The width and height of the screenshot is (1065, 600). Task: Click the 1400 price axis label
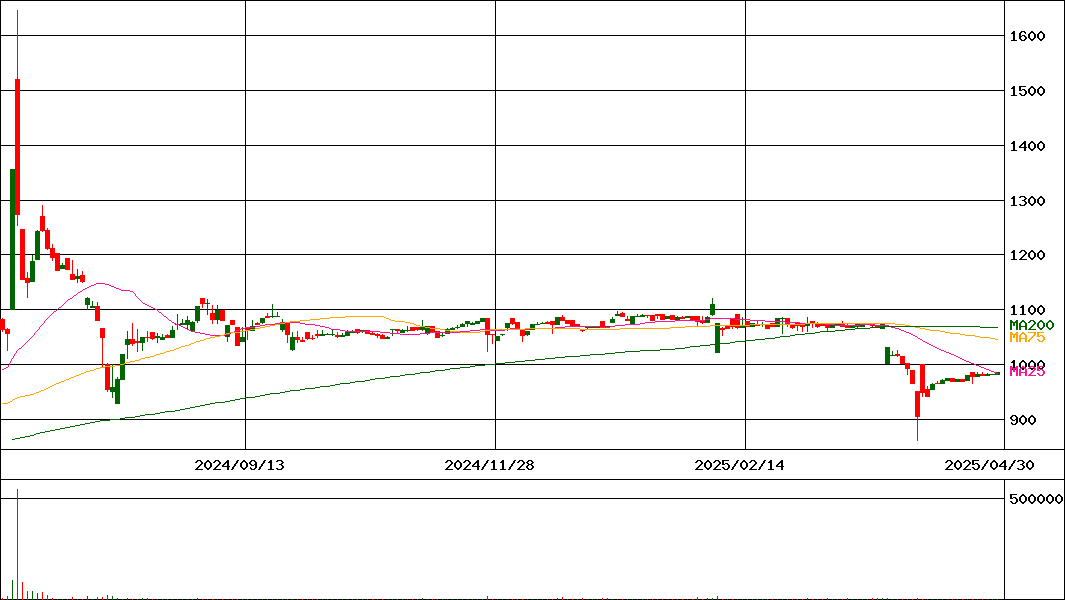tap(1027, 146)
